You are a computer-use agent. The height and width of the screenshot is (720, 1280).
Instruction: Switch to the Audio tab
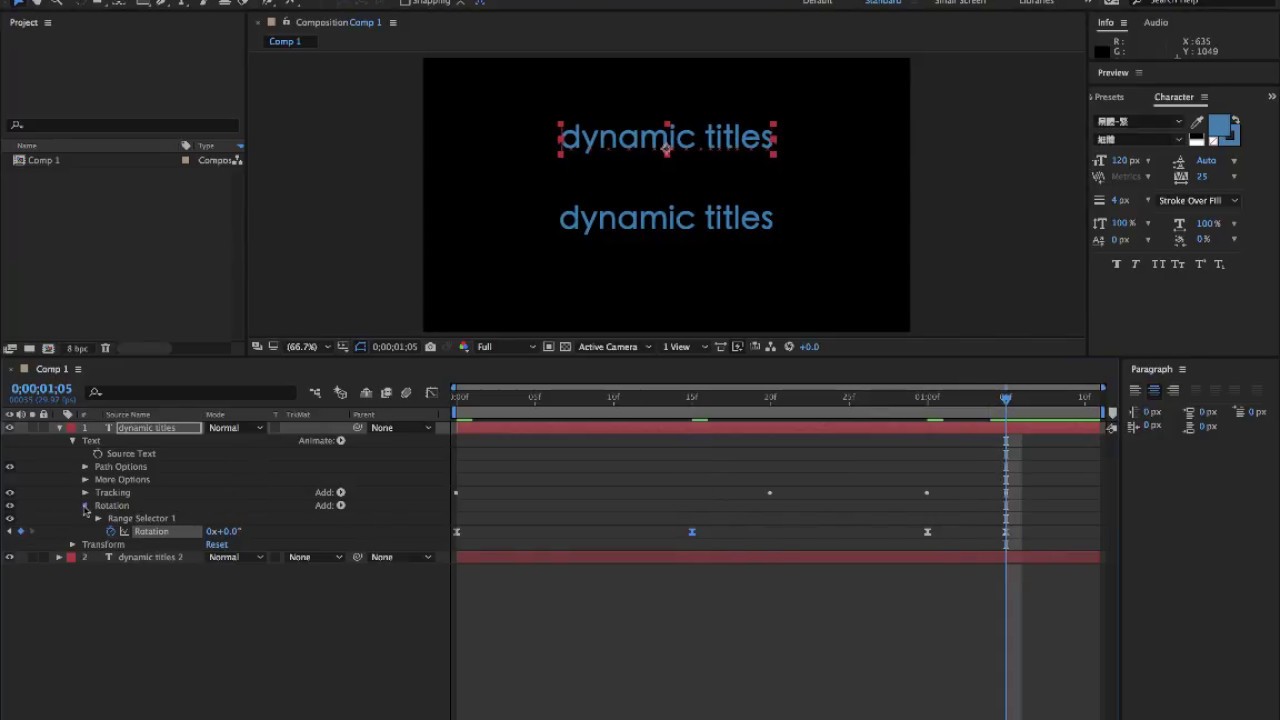pyautogui.click(x=1156, y=23)
